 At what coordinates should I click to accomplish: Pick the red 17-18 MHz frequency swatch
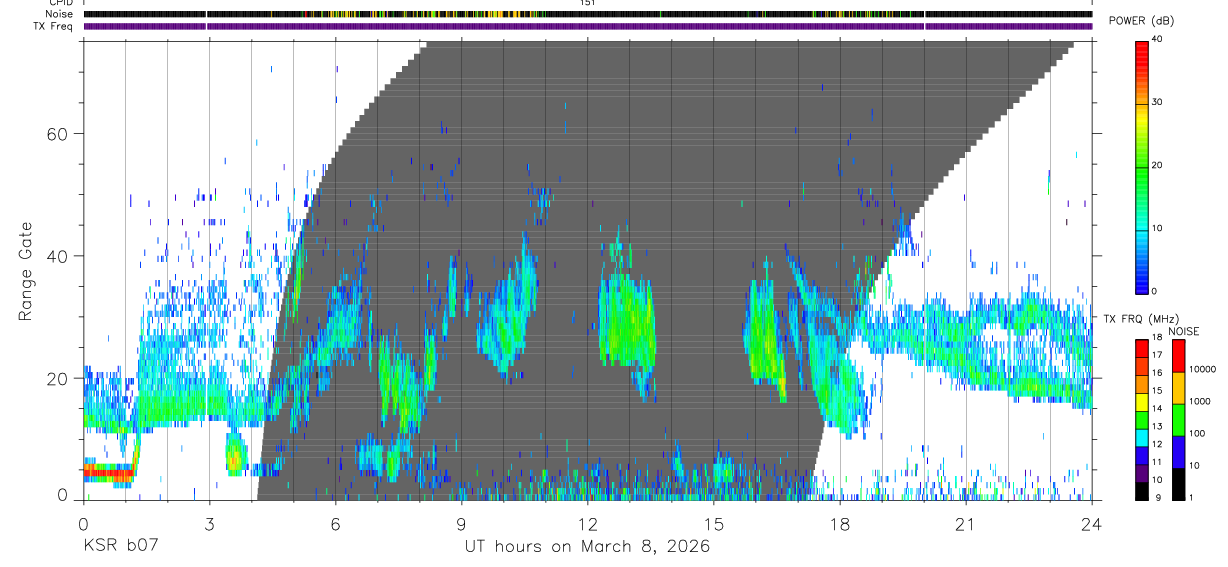pos(1142,349)
